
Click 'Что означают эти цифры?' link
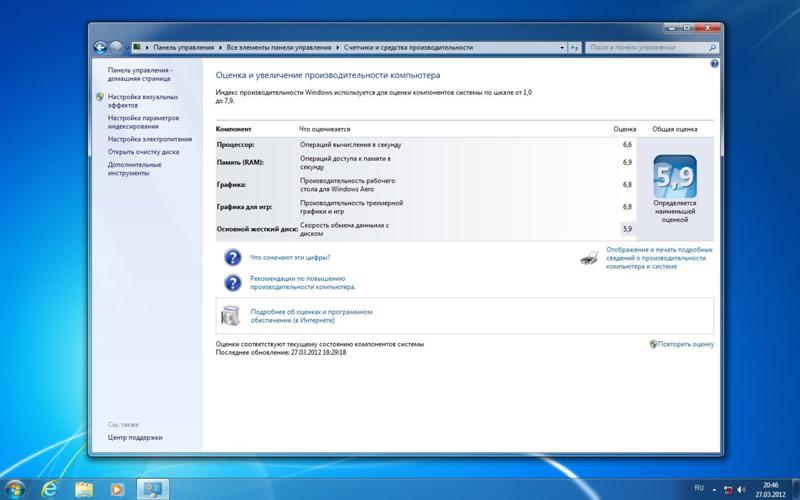pos(290,258)
